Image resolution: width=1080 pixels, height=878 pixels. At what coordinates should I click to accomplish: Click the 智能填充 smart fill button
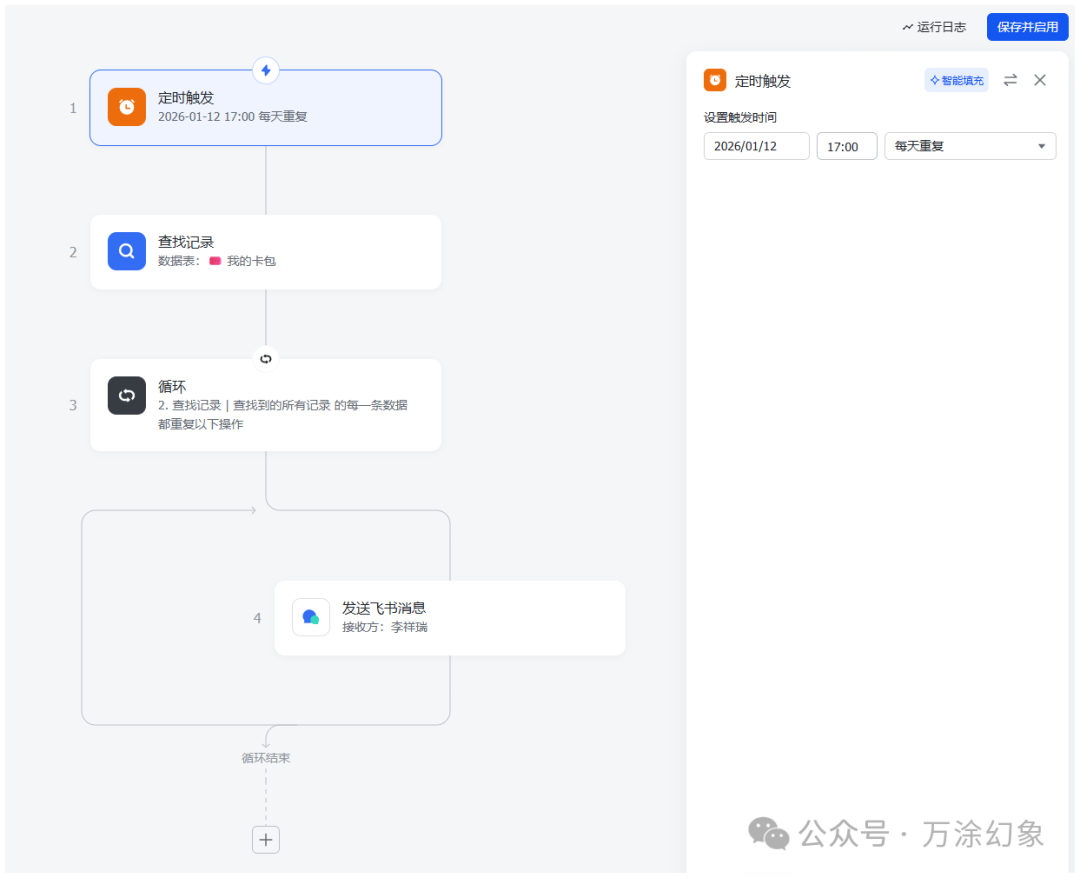956,80
